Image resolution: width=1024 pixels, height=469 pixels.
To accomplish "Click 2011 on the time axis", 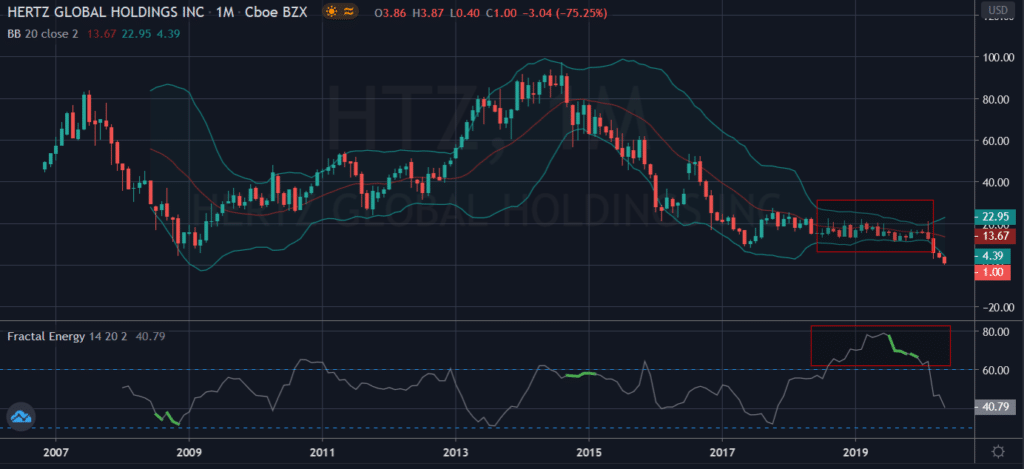I will [322, 451].
